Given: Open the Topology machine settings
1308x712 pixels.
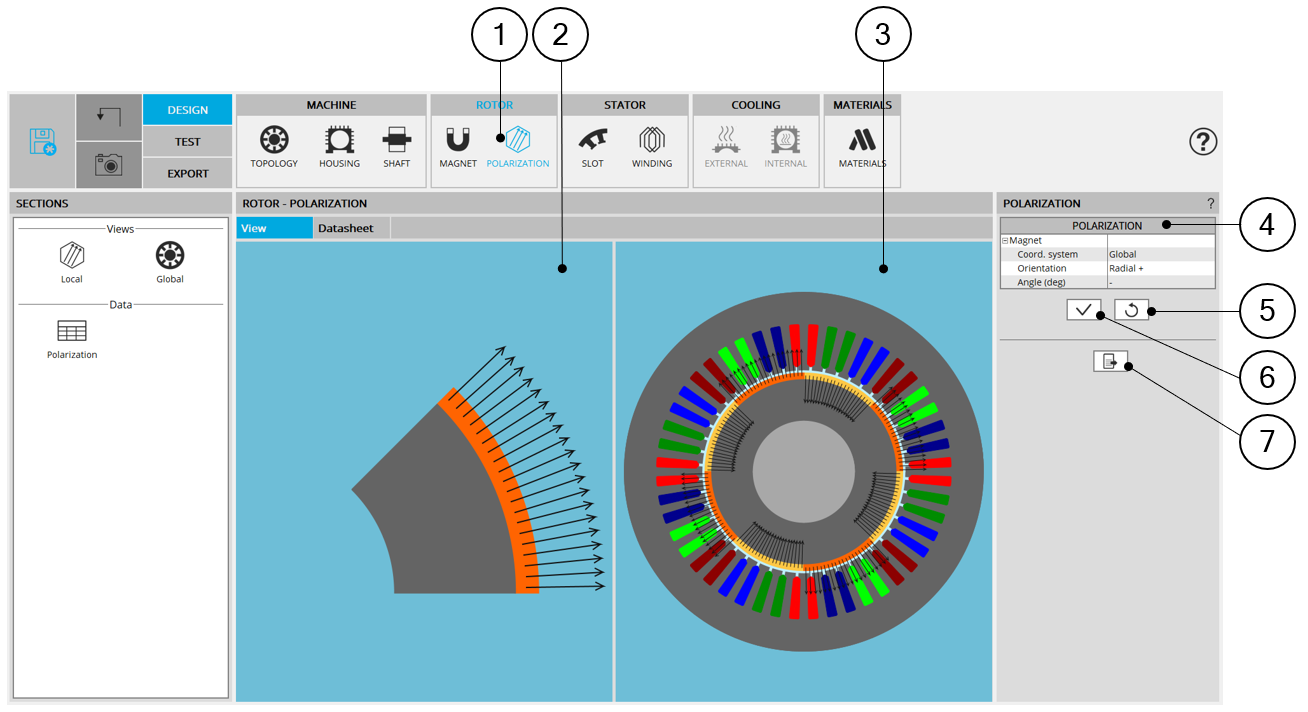Looking at the screenshot, I should click(x=274, y=146).
